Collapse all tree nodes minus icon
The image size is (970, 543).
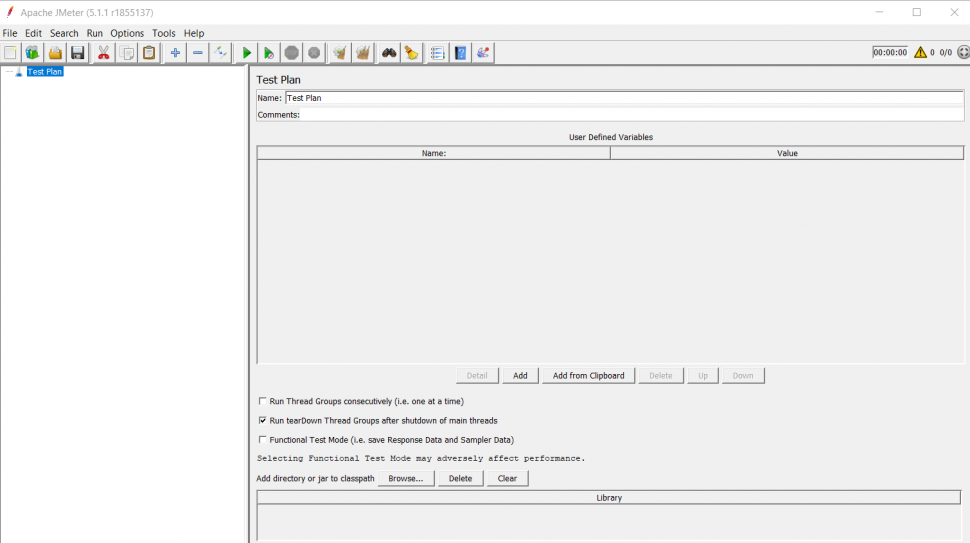point(197,53)
